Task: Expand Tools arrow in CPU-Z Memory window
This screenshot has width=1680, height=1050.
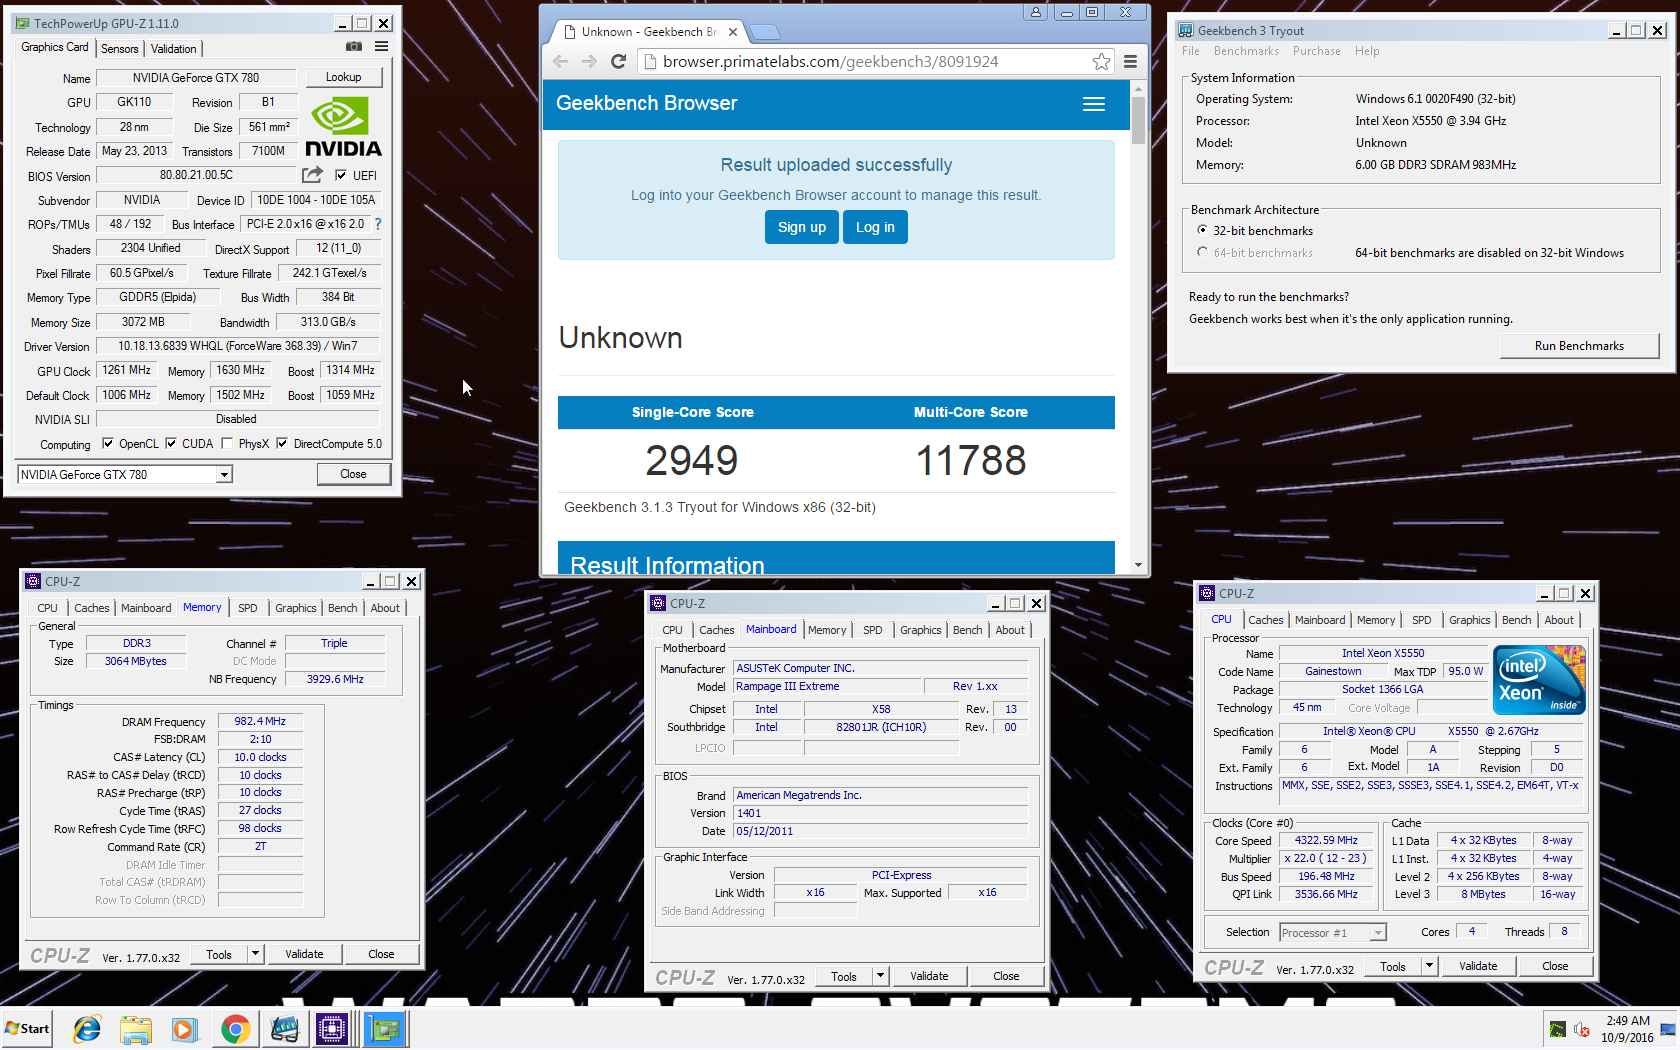Action: click(256, 953)
